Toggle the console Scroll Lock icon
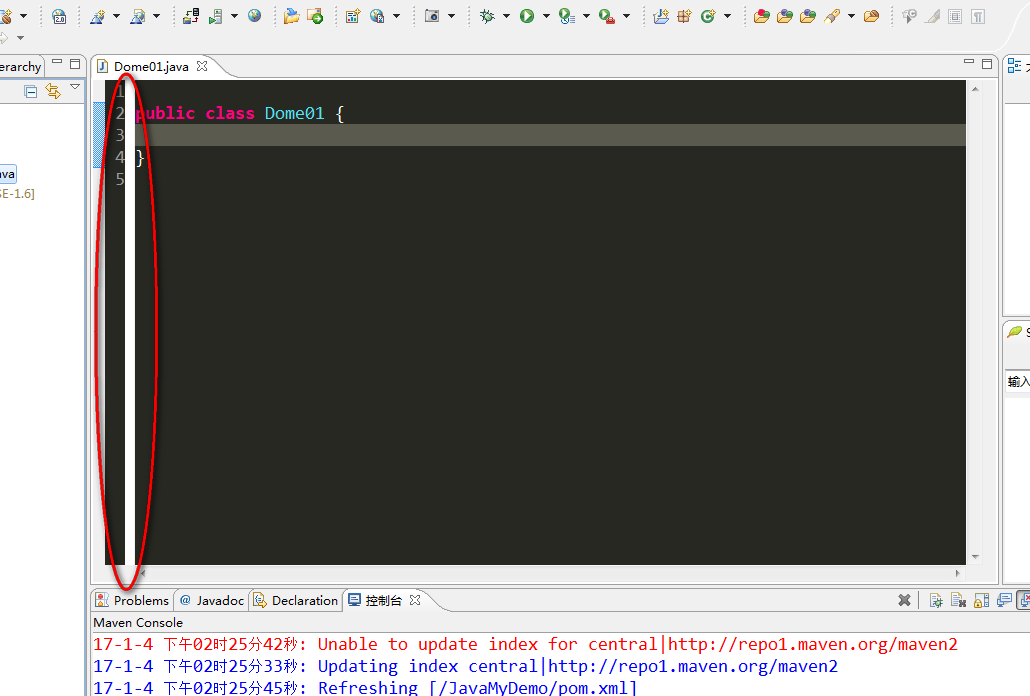Viewport: 1030px width, 696px height. 981,600
